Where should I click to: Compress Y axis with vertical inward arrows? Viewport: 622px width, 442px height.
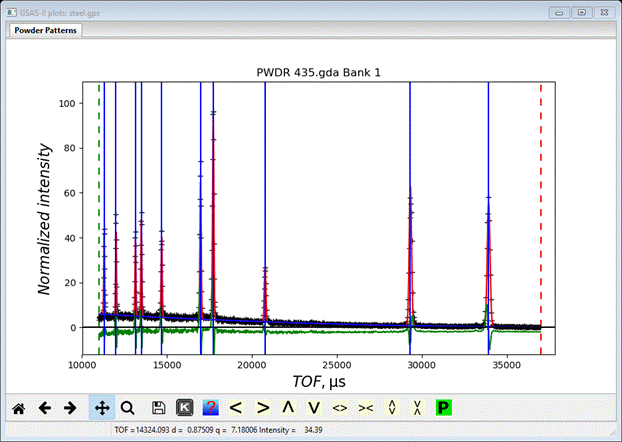418,407
